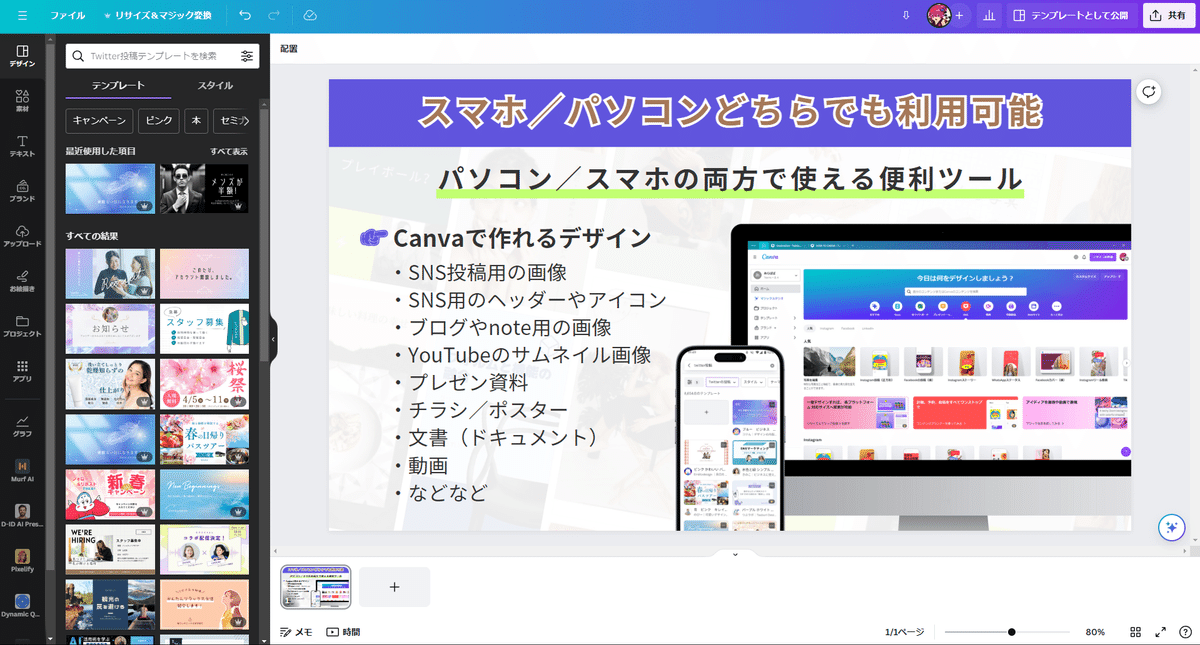Open the テキスト text panel
The image size is (1200, 645).
pos(23,146)
